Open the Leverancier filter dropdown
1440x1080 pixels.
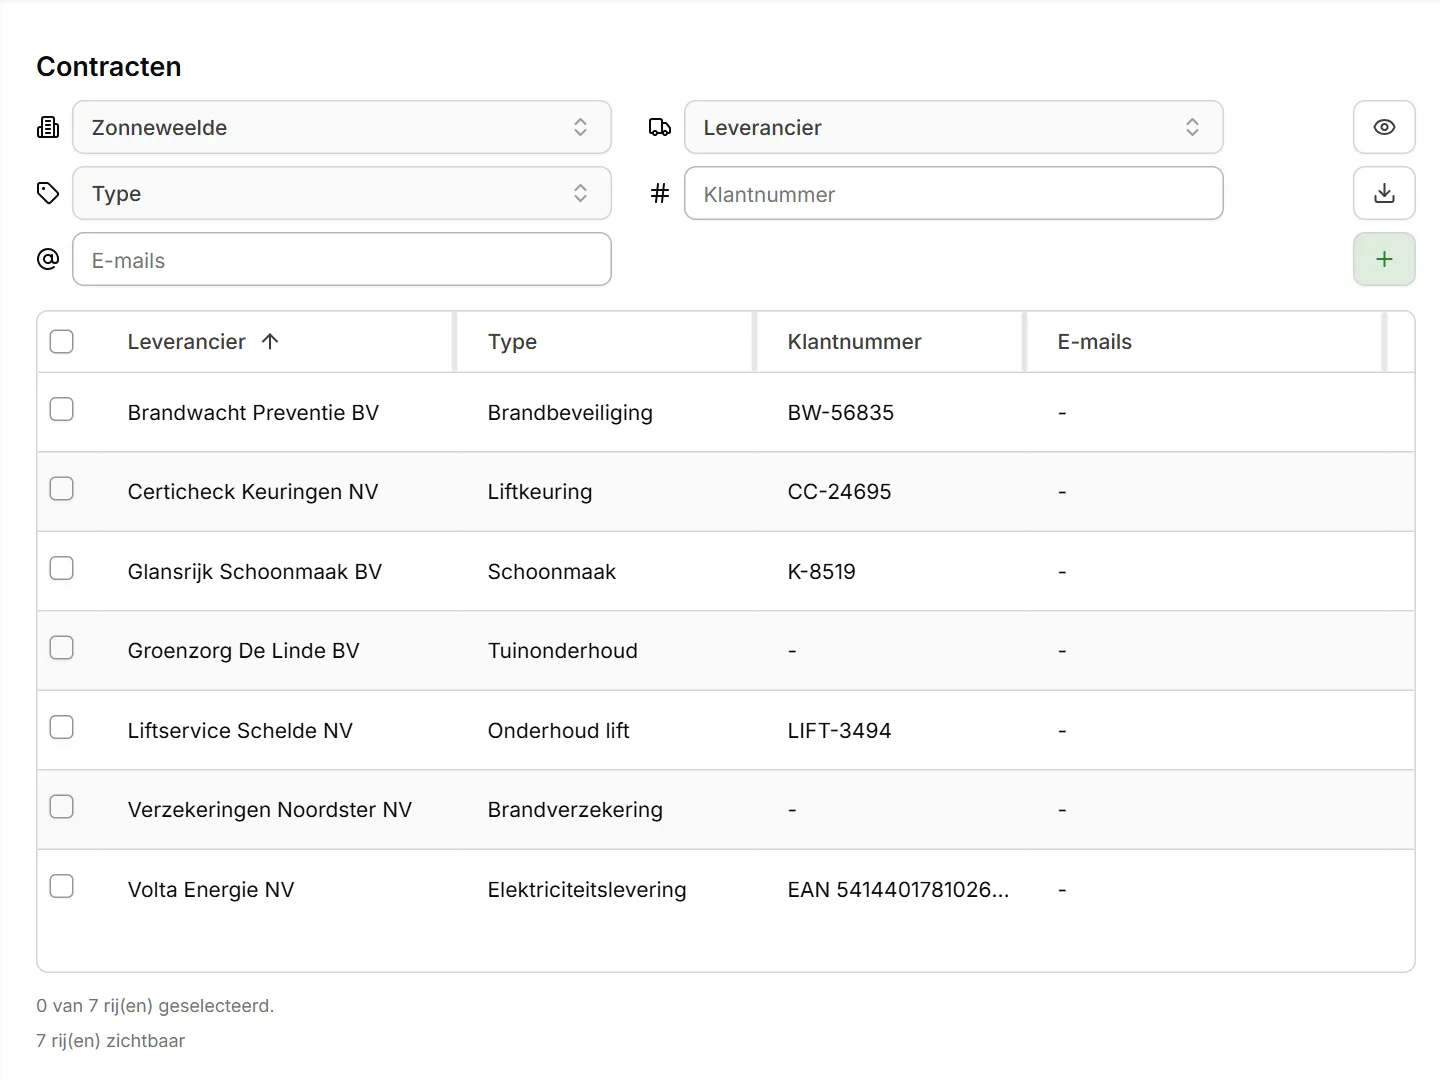[x=954, y=127]
